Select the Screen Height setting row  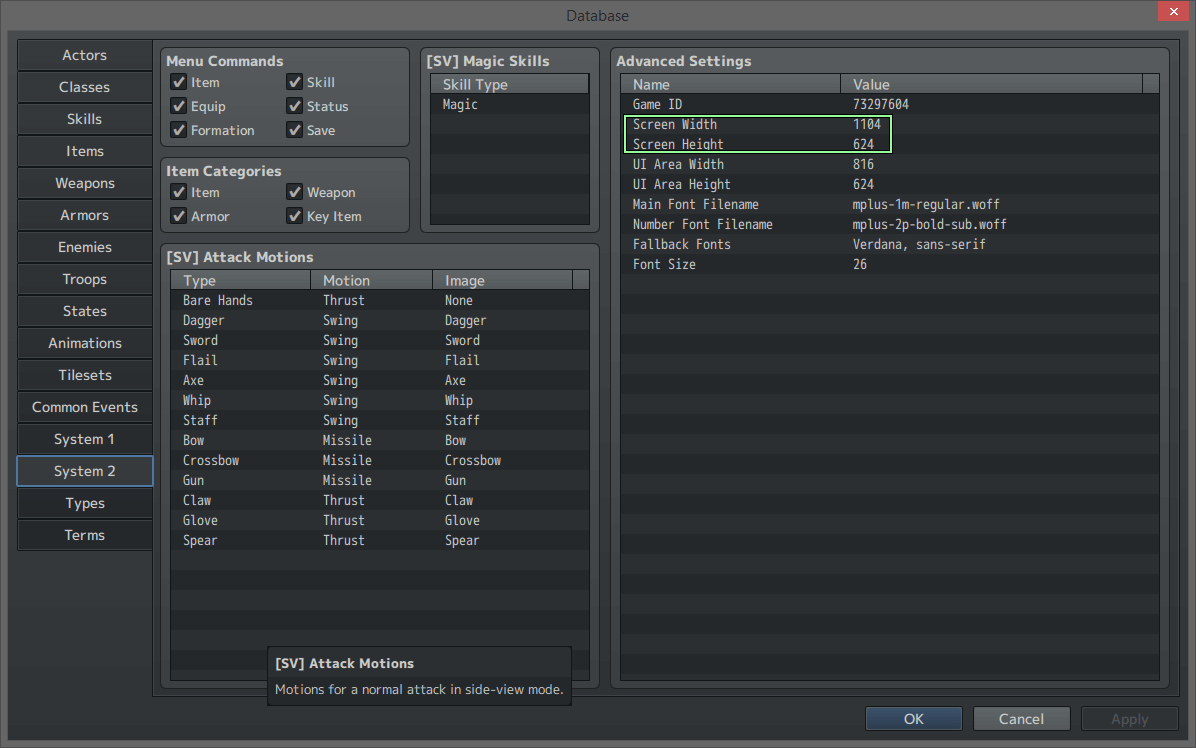click(x=889, y=144)
